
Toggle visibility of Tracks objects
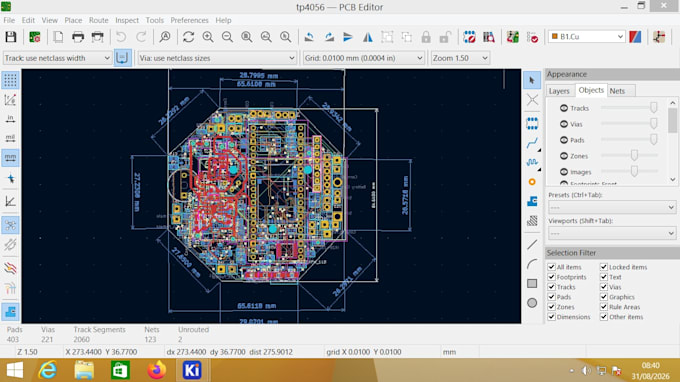click(x=564, y=108)
